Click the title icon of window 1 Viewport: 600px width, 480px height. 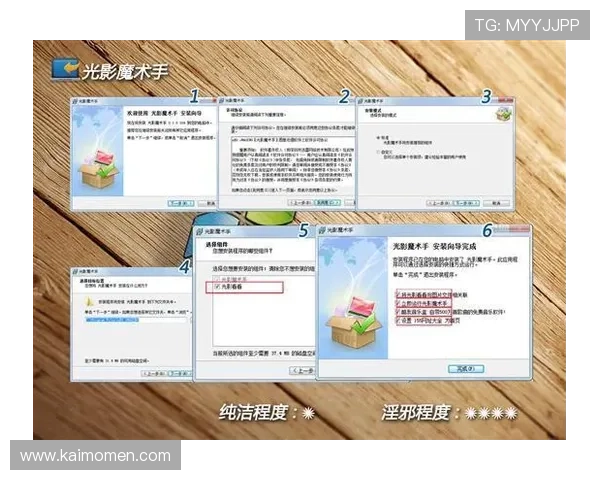75,101
